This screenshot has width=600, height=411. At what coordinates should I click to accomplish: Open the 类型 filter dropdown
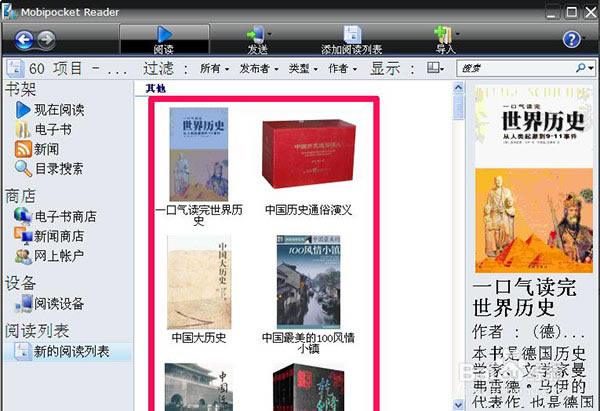303,68
